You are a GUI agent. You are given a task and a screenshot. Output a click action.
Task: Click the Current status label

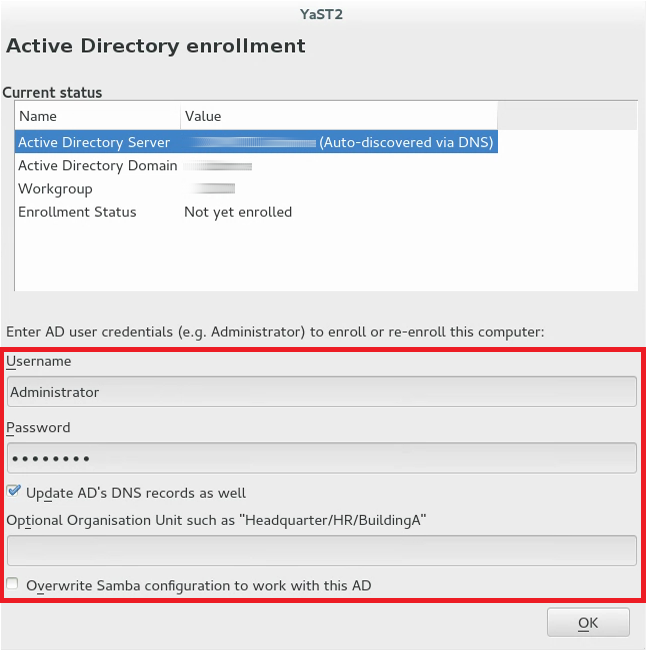point(52,92)
